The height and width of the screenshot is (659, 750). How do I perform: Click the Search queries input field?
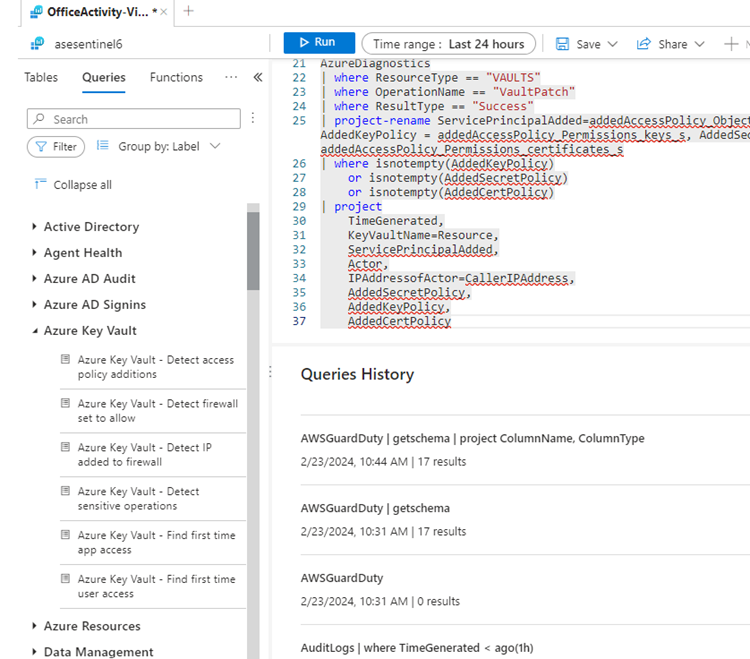point(133,119)
